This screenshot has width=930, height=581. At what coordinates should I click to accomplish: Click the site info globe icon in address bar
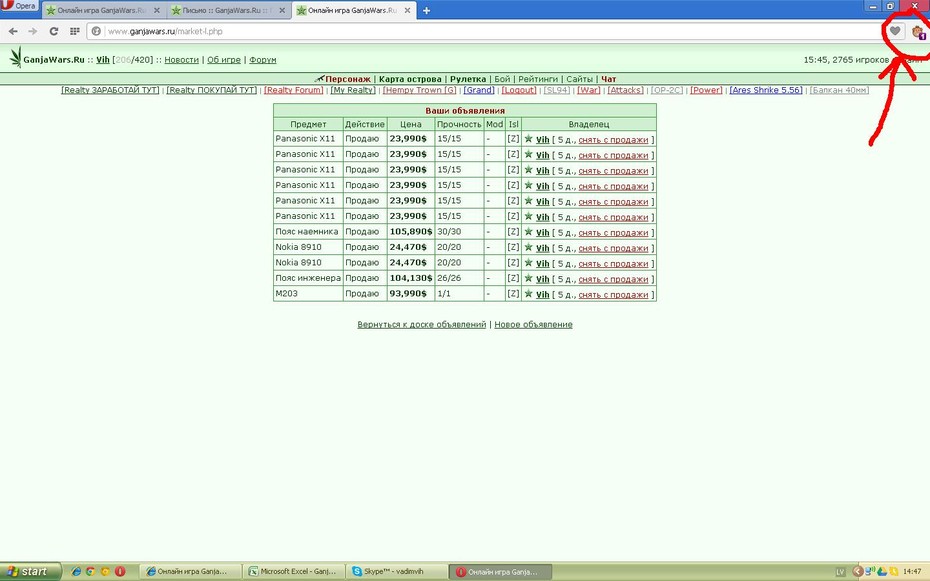(x=96, y=31)
